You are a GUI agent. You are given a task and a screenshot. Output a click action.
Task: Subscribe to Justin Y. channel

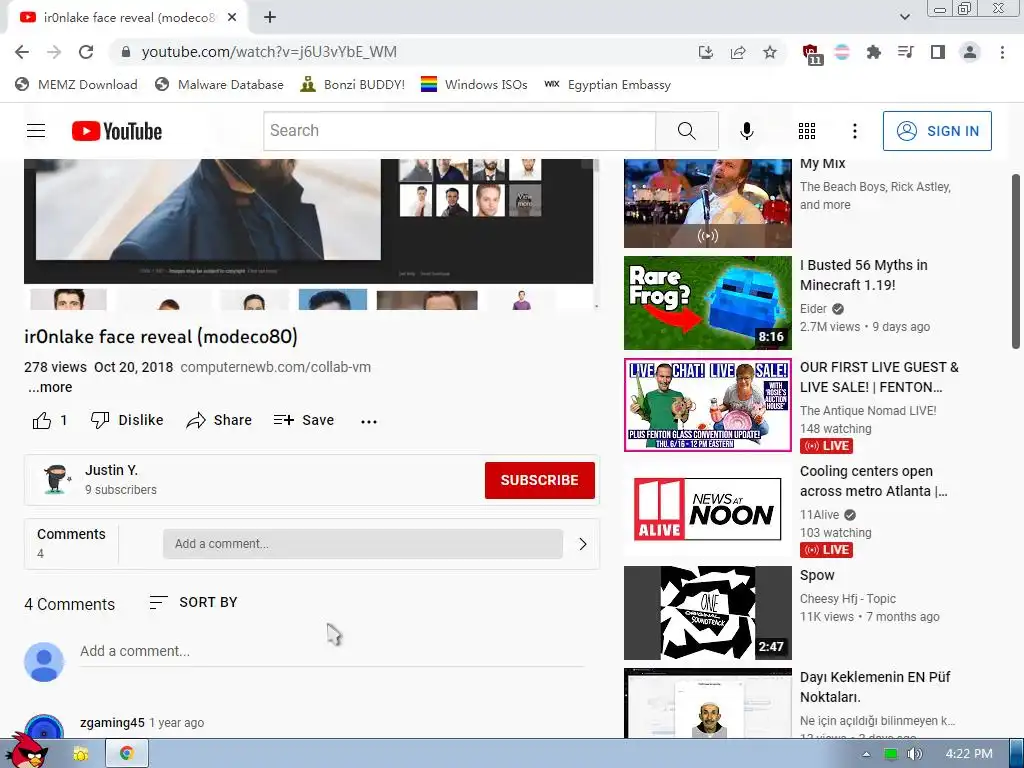pos(539,480)
